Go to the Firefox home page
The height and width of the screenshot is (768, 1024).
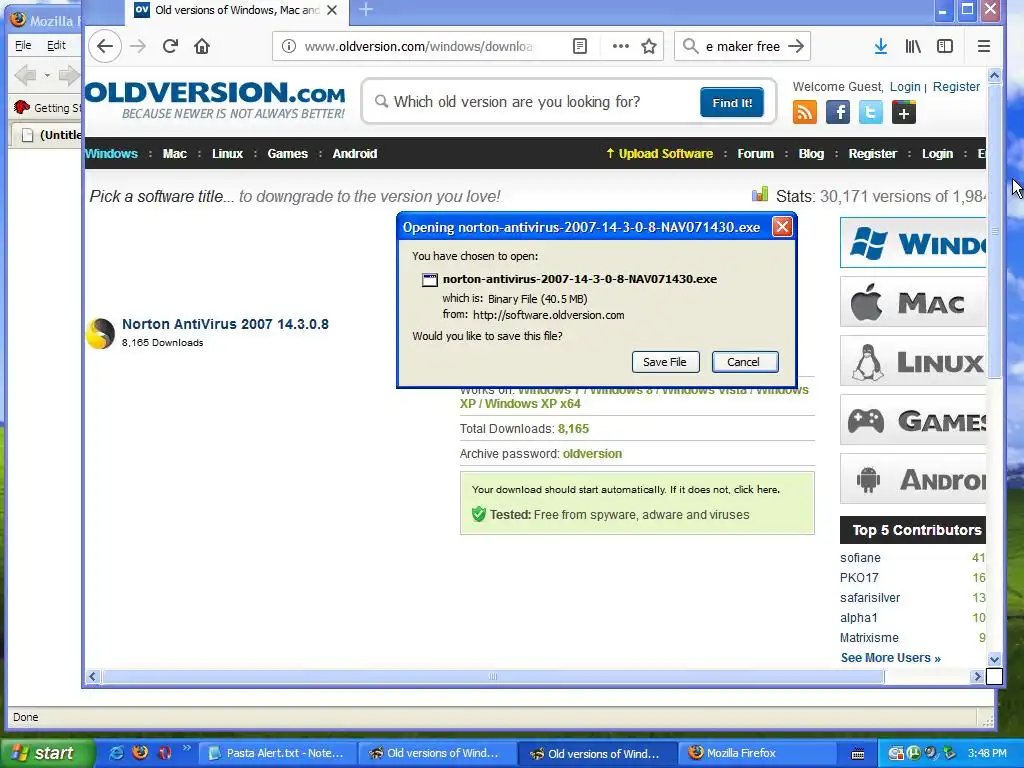point(202,46)
